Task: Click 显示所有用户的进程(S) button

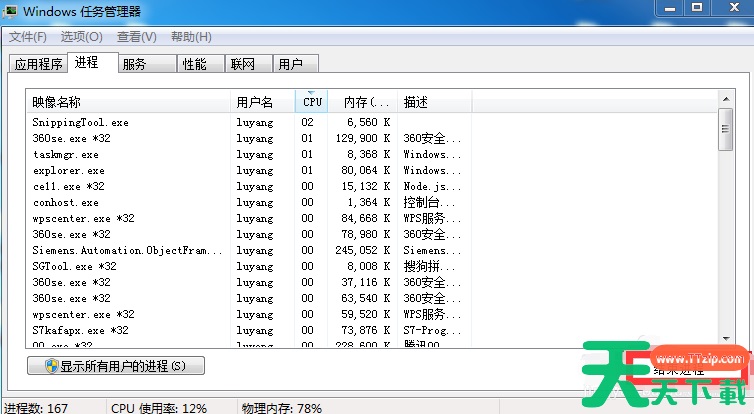Action: click(x=116, y=366)
